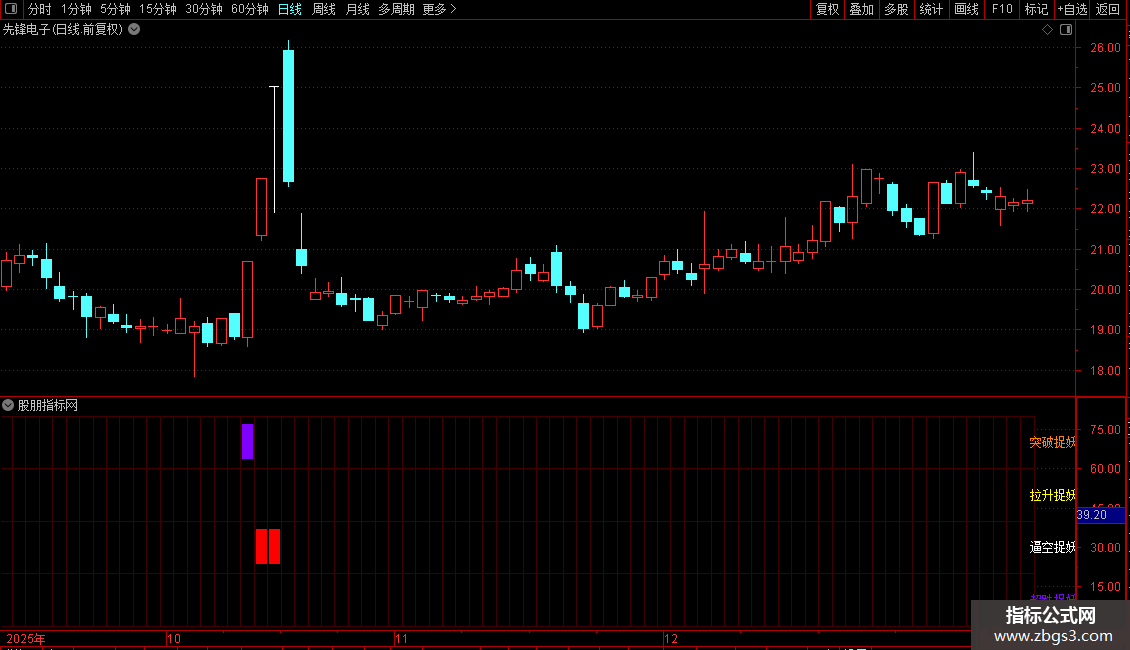Click the 75.00 indicator axis label

(1105, 429)
